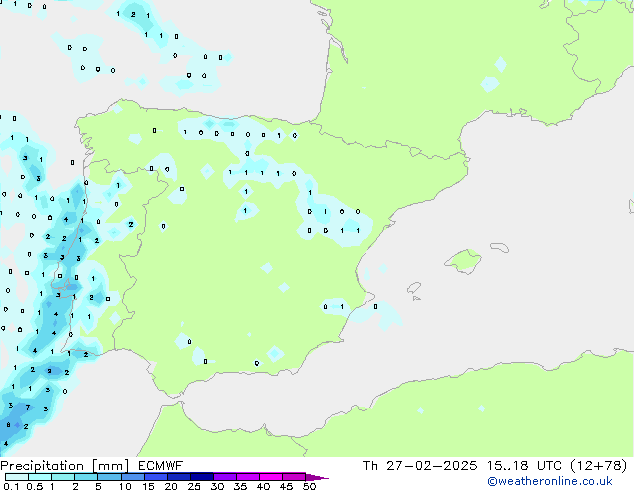Click the legend tick label 35

coord(240,487)
